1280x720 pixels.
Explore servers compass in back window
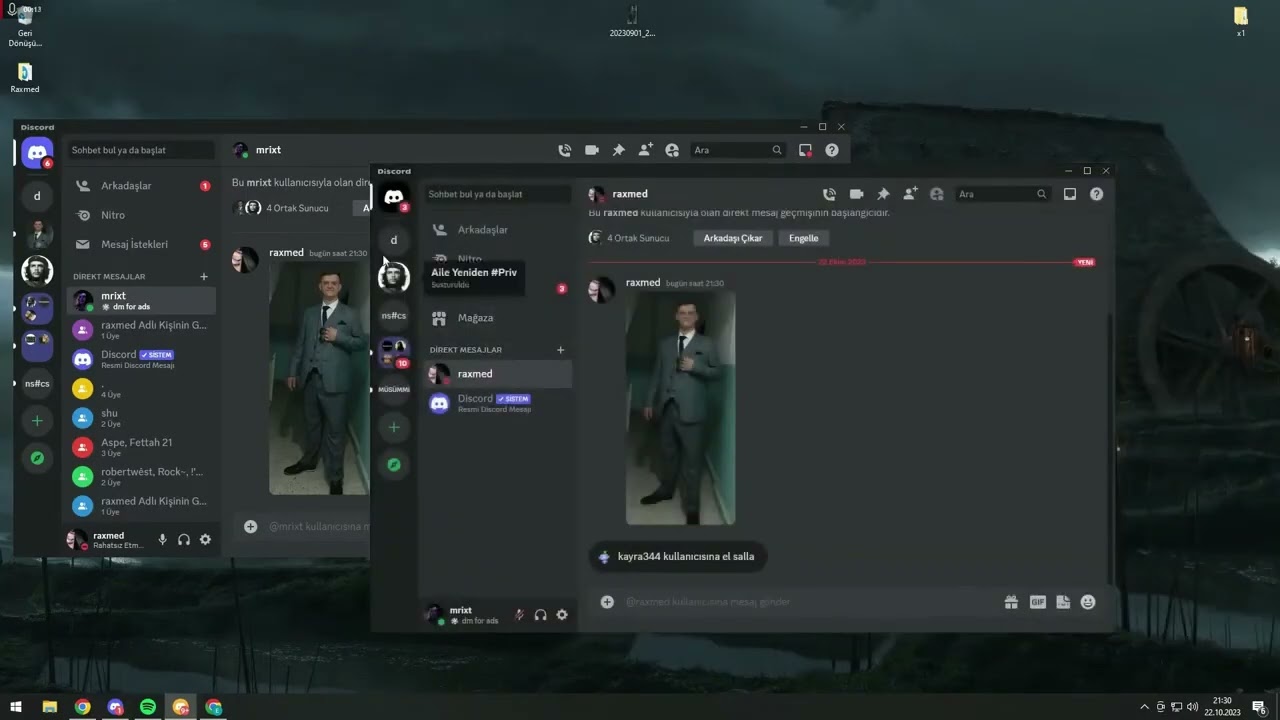(x=37, y=458)
